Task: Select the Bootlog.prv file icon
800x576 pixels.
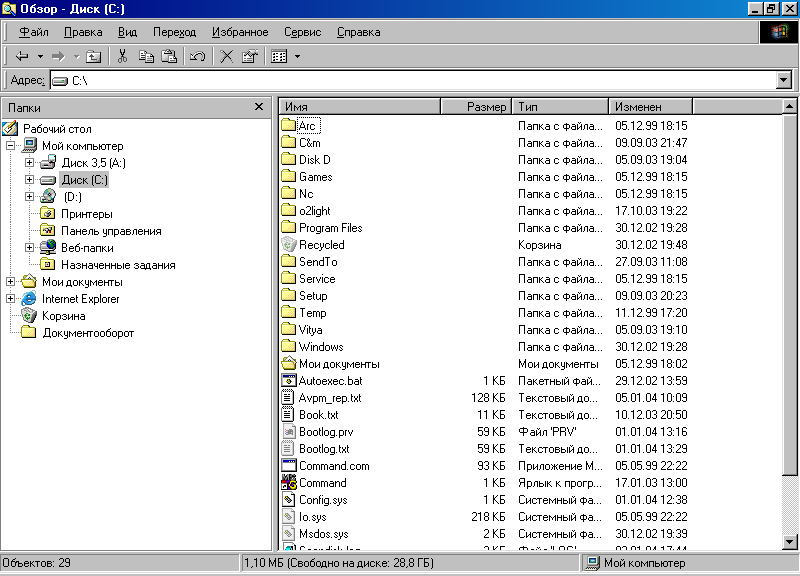Action: coord(288,432)
